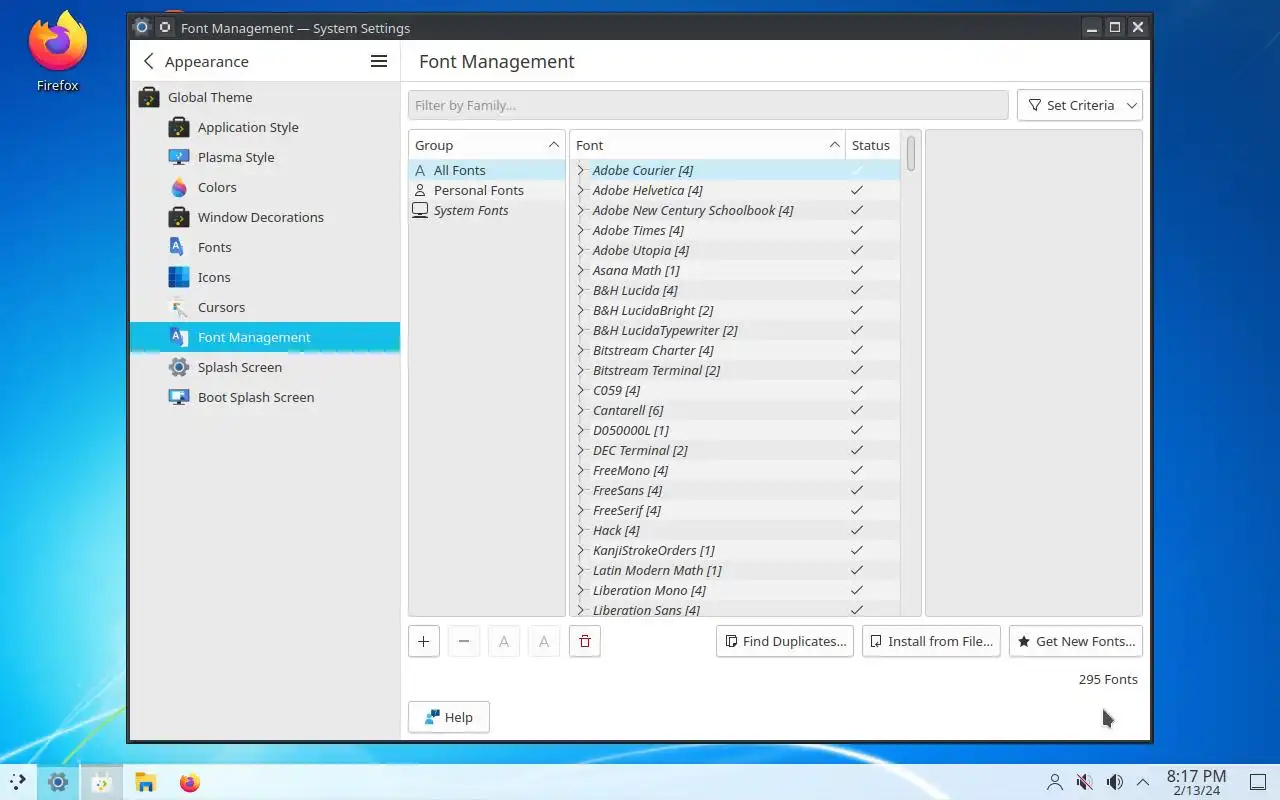Viewport: 1280px width, 800px height.
Task: Expand the Adobe Helvetica [4] family
Action: [581, 190]
